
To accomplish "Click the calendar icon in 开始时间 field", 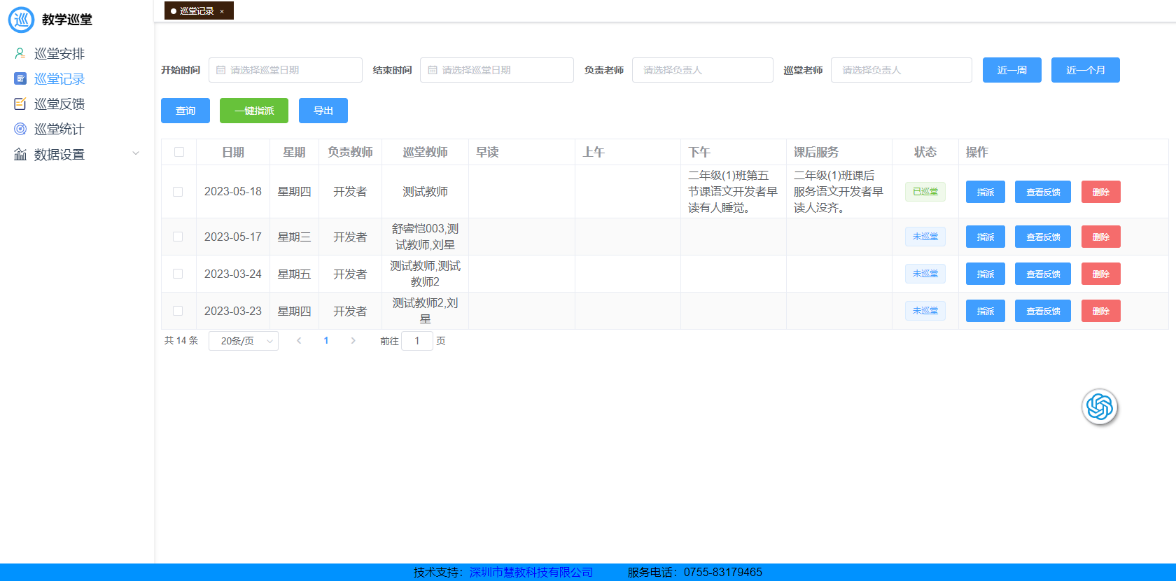I will point(220,70).
